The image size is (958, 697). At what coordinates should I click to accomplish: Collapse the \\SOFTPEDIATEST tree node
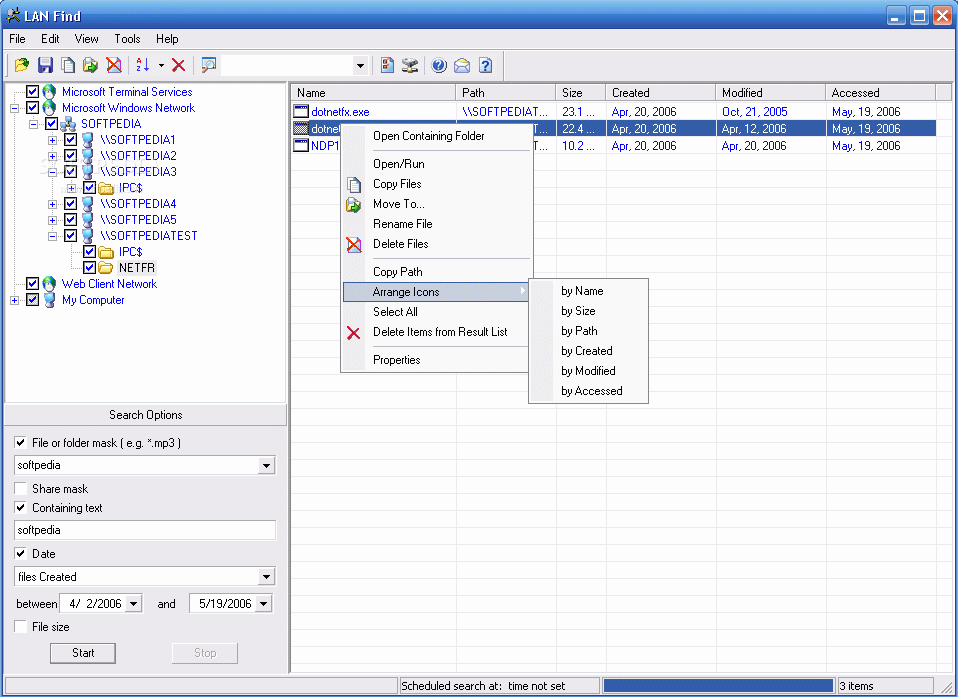(52, 236)
